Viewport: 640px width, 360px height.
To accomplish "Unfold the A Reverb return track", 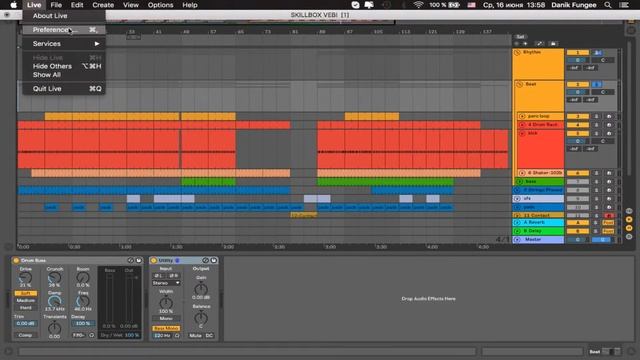I will pos(517,223).
